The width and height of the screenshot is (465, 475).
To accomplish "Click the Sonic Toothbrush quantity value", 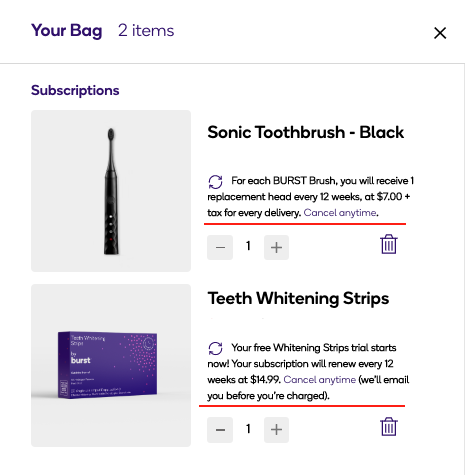I will pyautogui.click(x=248, y=246).
